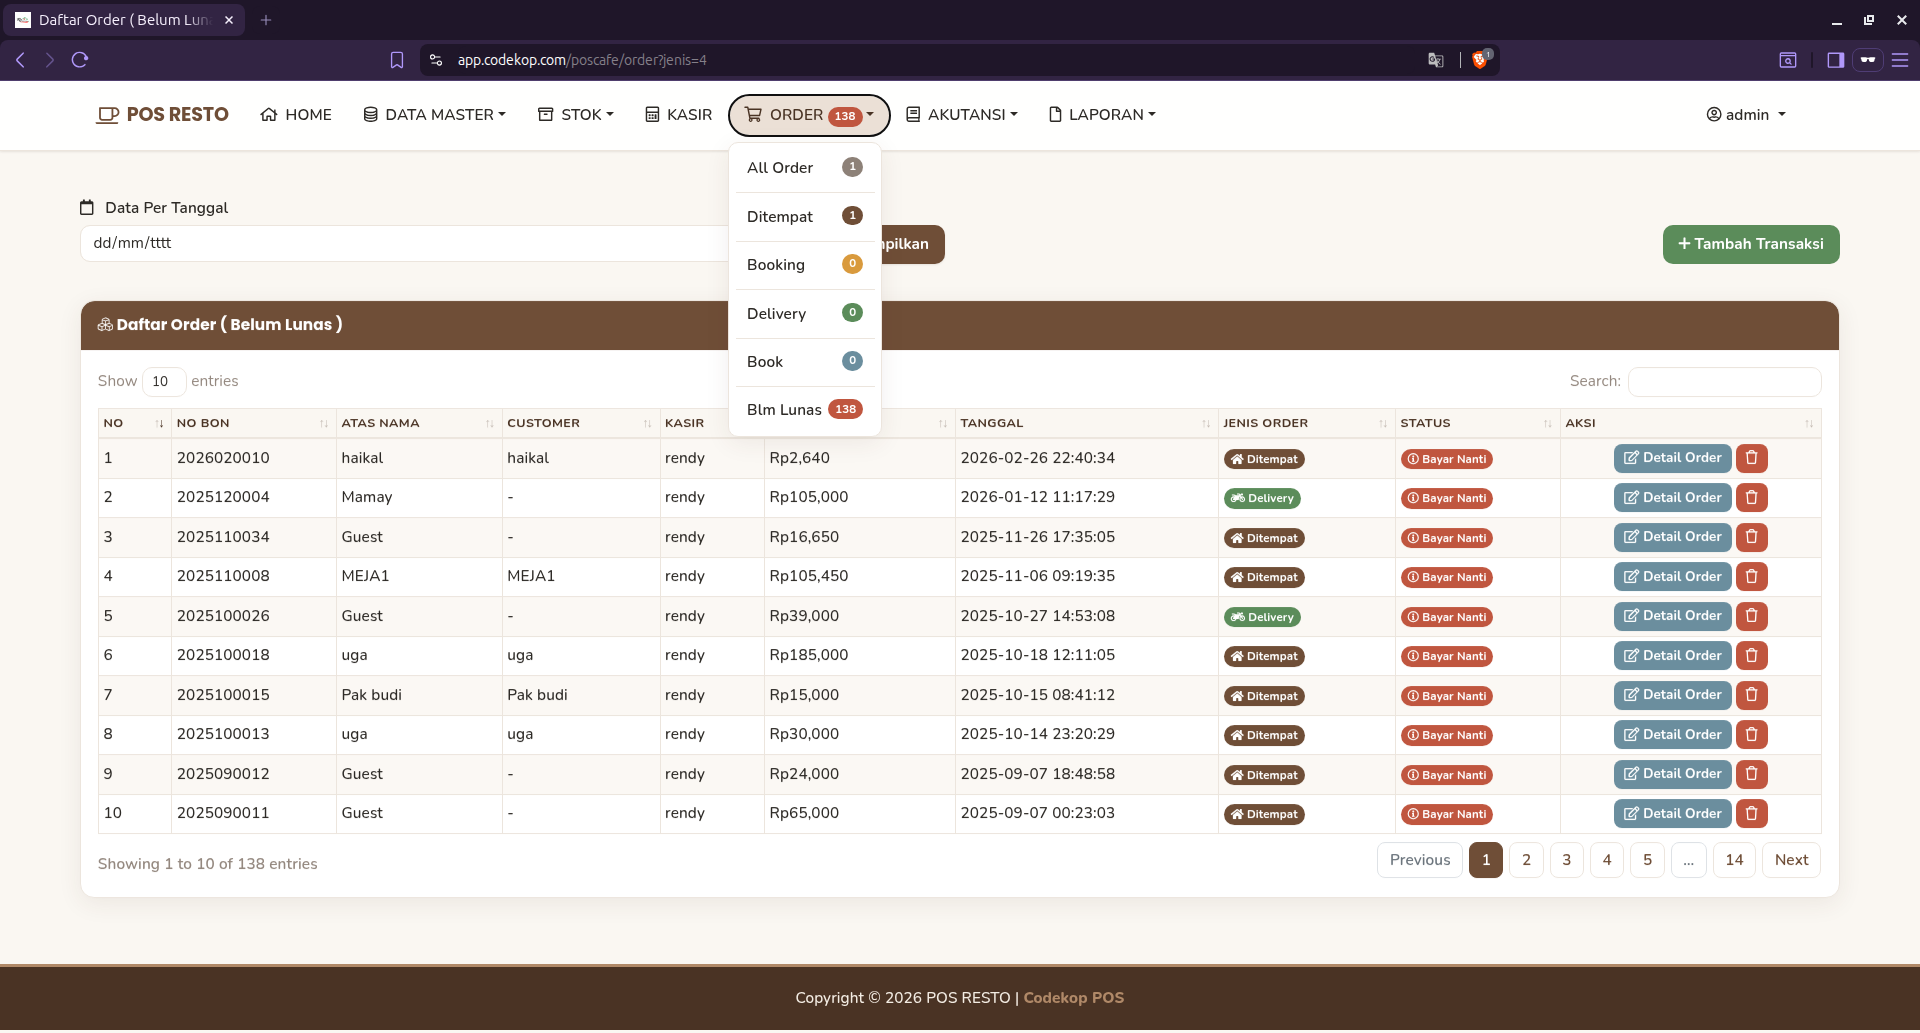This screenshot has width=1920, height=1033.
Task: Open the KASIR nav item
Action: click(x=678, y=115)
